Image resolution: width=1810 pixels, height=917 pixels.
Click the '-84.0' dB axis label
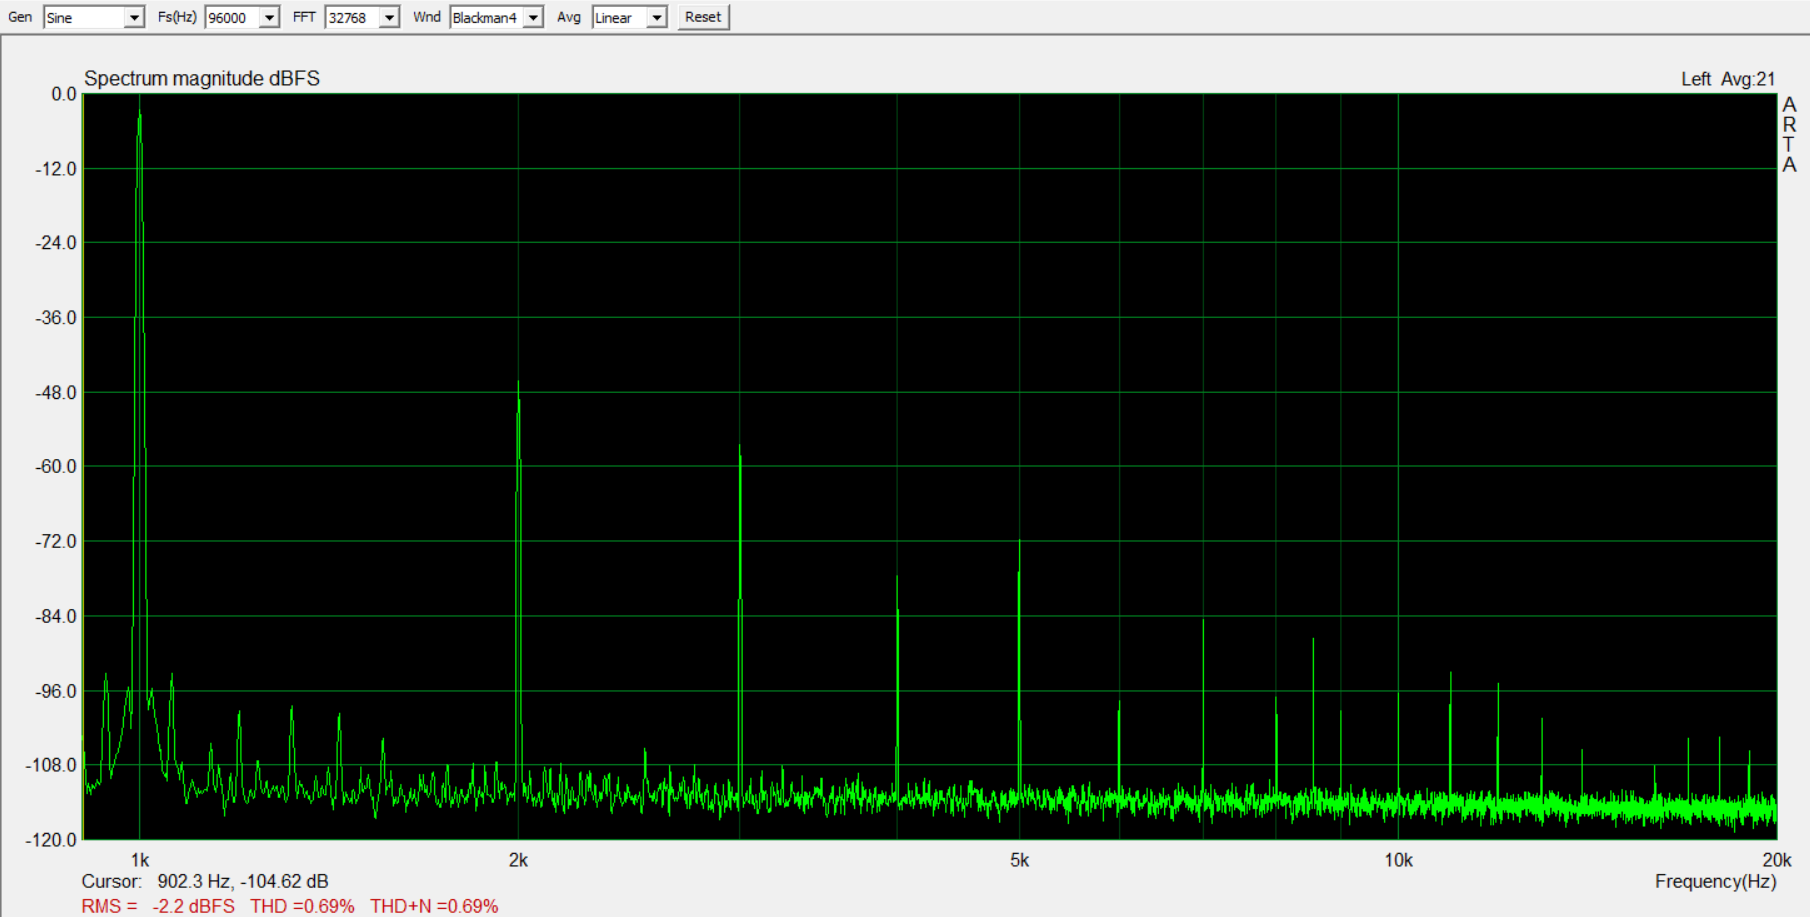tap(56, 616)
